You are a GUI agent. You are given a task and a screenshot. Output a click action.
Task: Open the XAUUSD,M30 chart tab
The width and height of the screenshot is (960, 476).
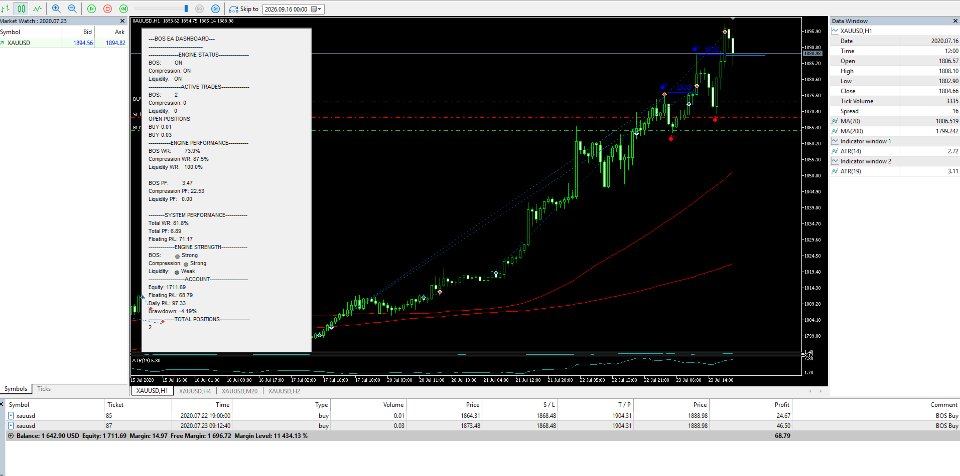(239, 390)
